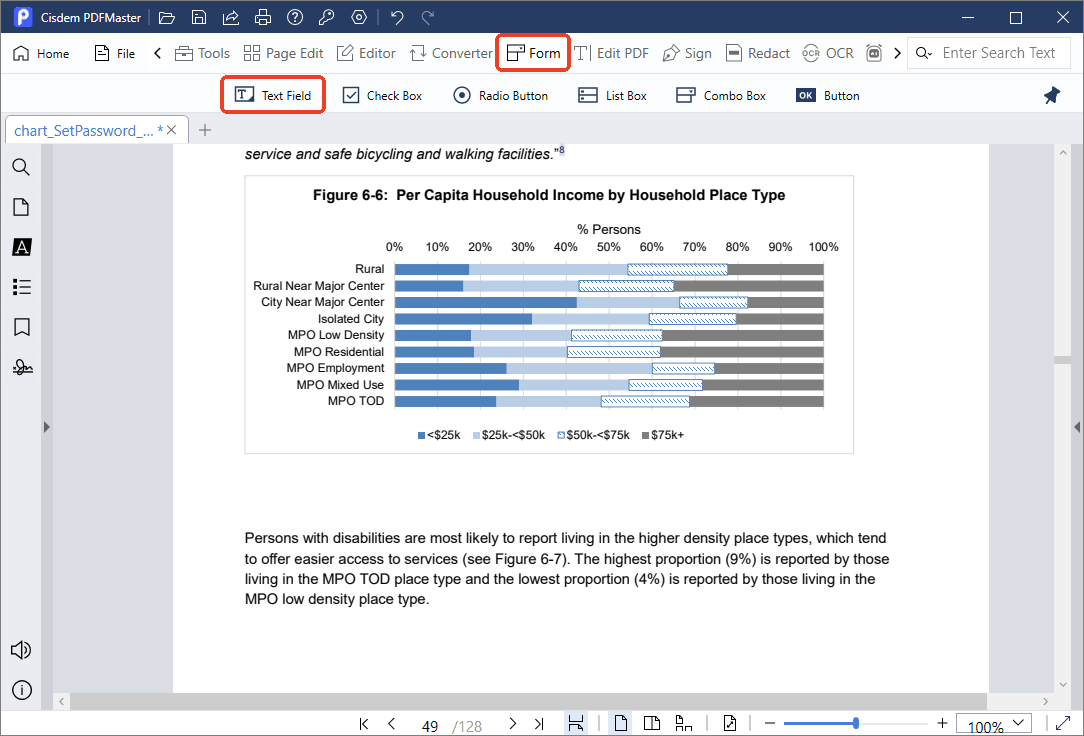Click the page number 49 field

[430, 726]
